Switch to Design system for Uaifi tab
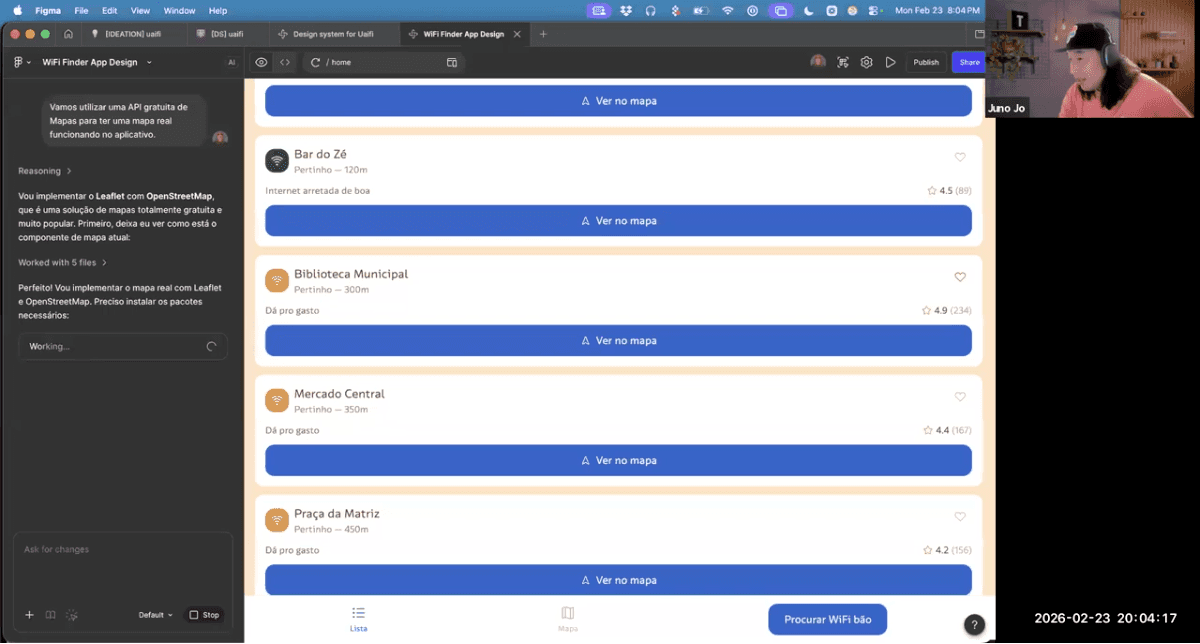1200x644 pixels. pyautogui.click(x=334, y=34)
